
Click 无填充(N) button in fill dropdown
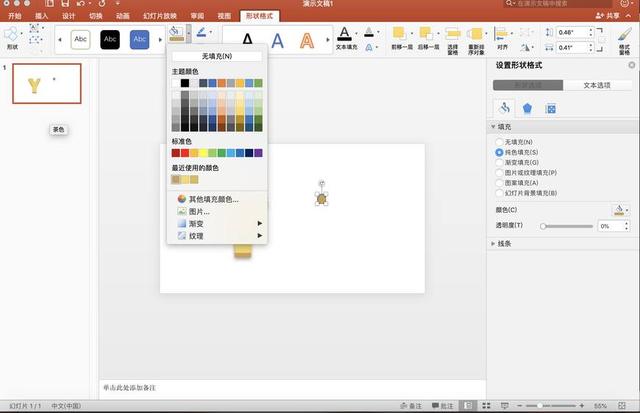(215, 56)
